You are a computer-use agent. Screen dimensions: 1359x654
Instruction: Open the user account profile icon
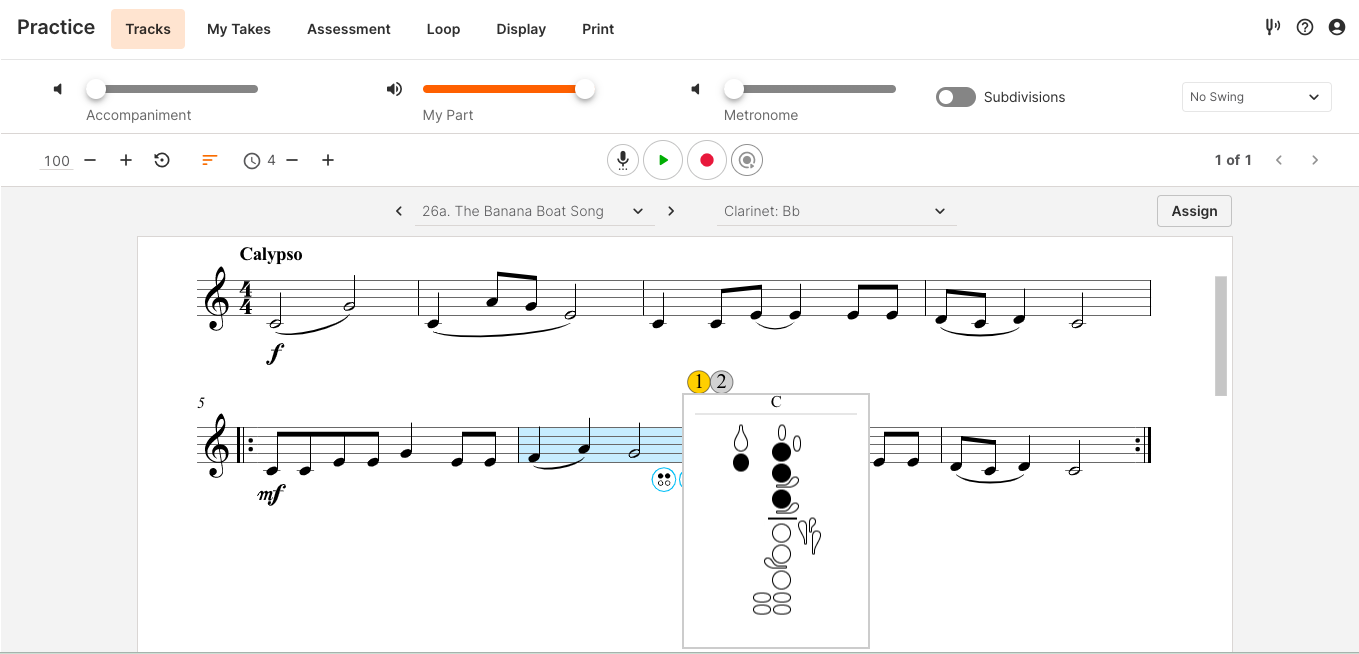1337,28
